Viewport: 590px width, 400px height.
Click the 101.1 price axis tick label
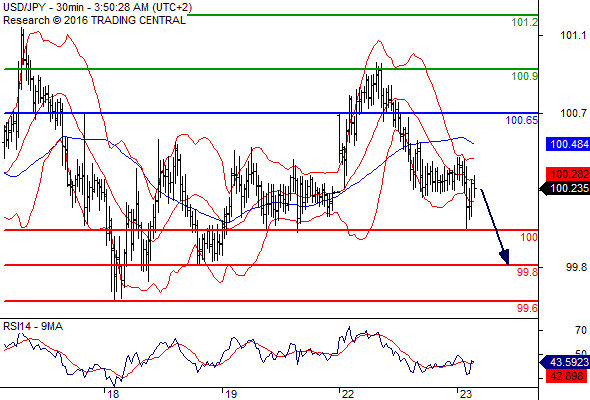click(573, 35)
